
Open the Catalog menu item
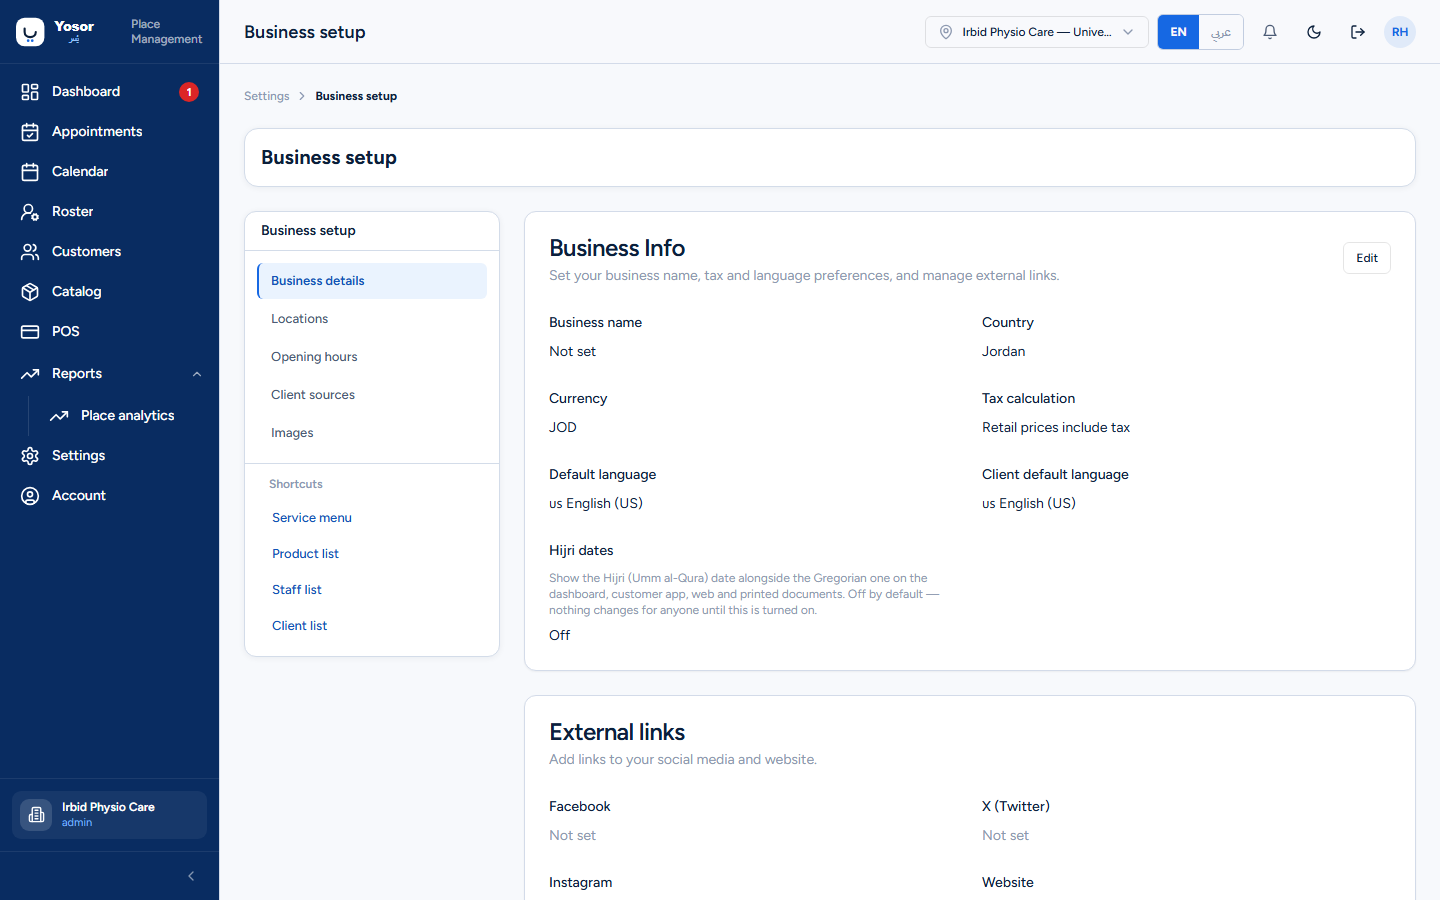pyautogui.click(x=109, y=292)
